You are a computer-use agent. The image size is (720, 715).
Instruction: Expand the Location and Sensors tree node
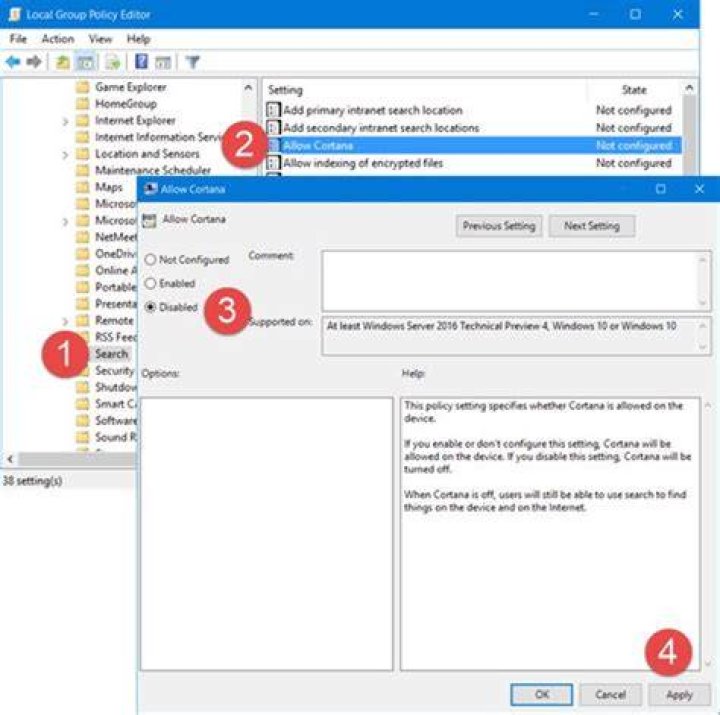click(65, 155)
